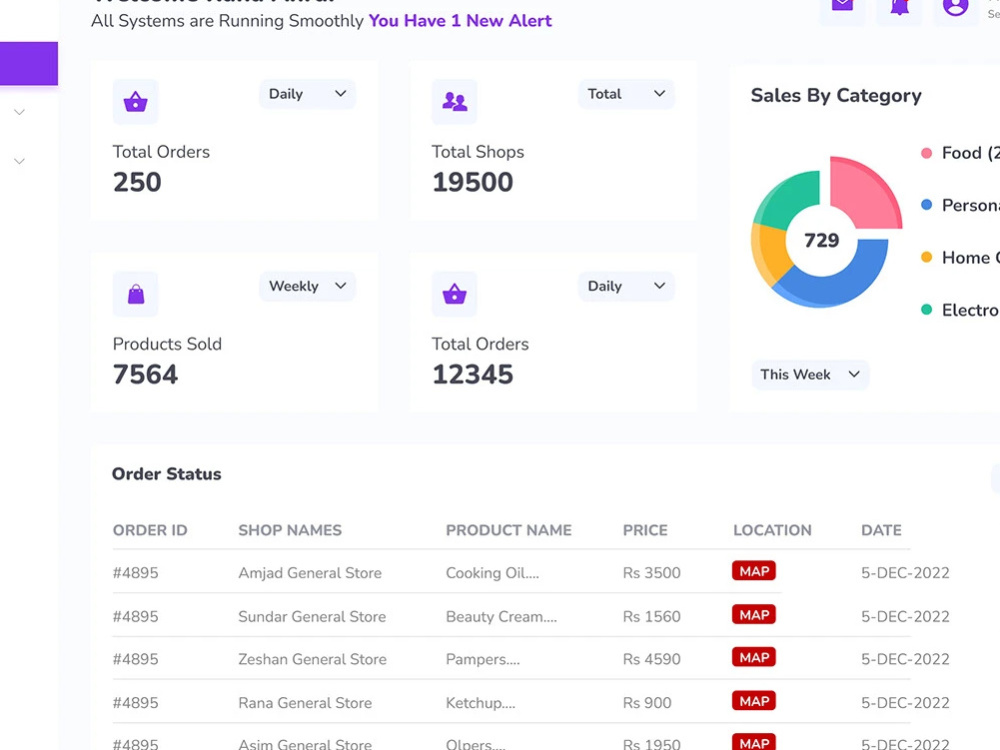Open the Daily dropdown on Total Orders 12345 card
Viewport: 1000px width, 750px height.
point(626,286)
